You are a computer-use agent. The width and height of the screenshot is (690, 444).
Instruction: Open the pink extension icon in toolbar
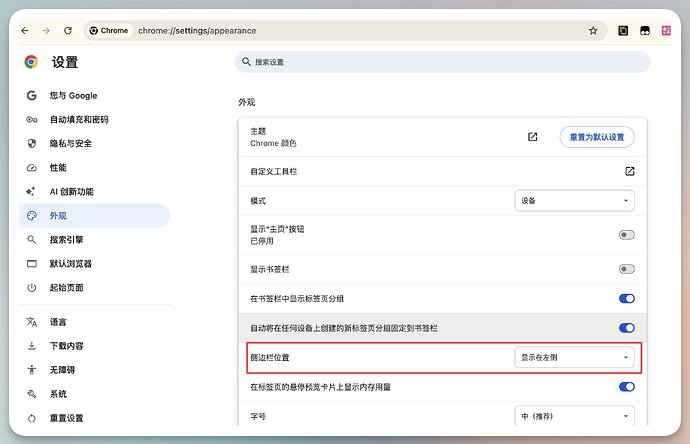666,30
